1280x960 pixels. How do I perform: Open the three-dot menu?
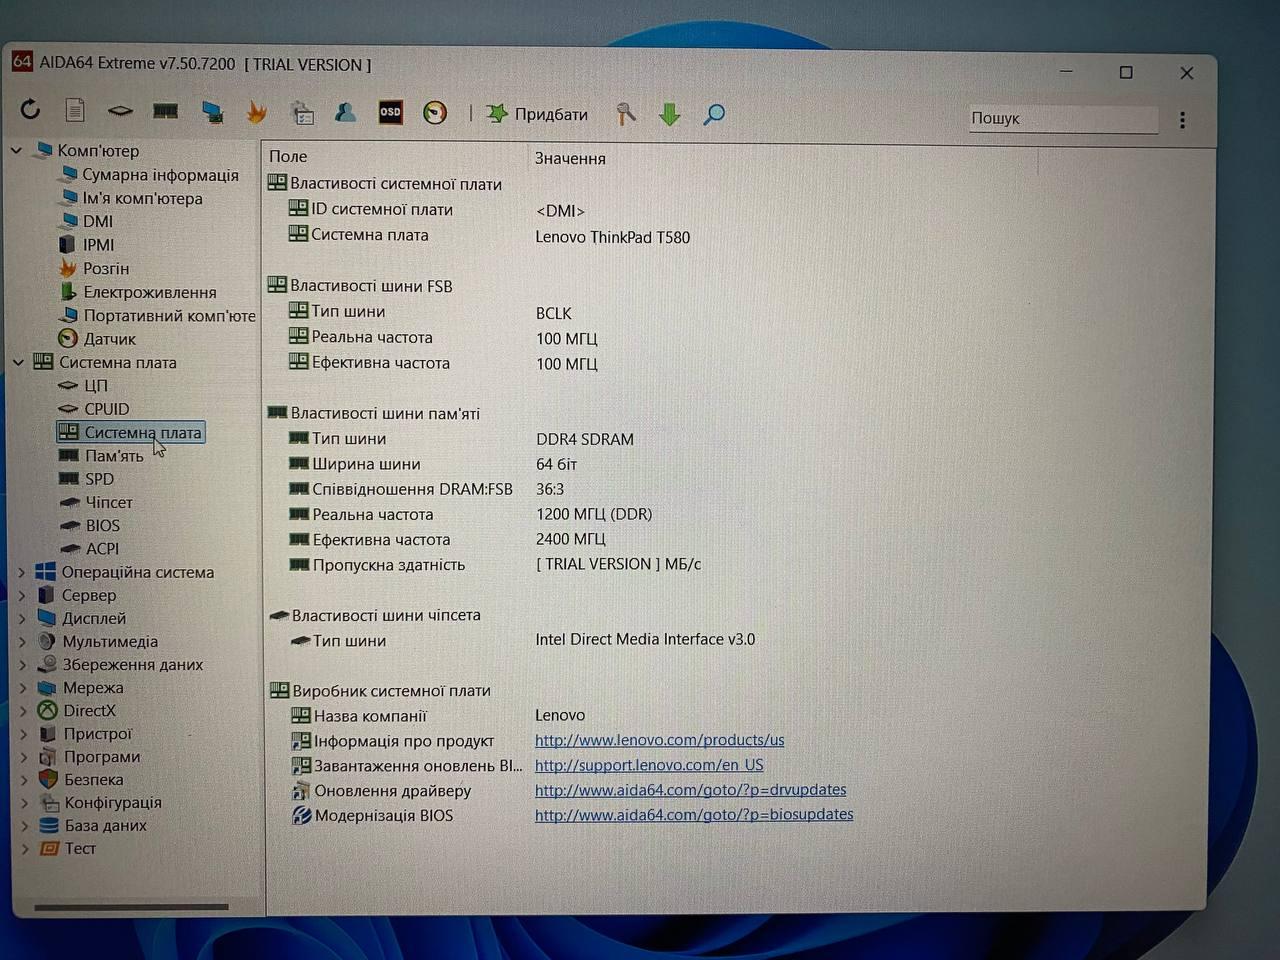(1182, 120)
